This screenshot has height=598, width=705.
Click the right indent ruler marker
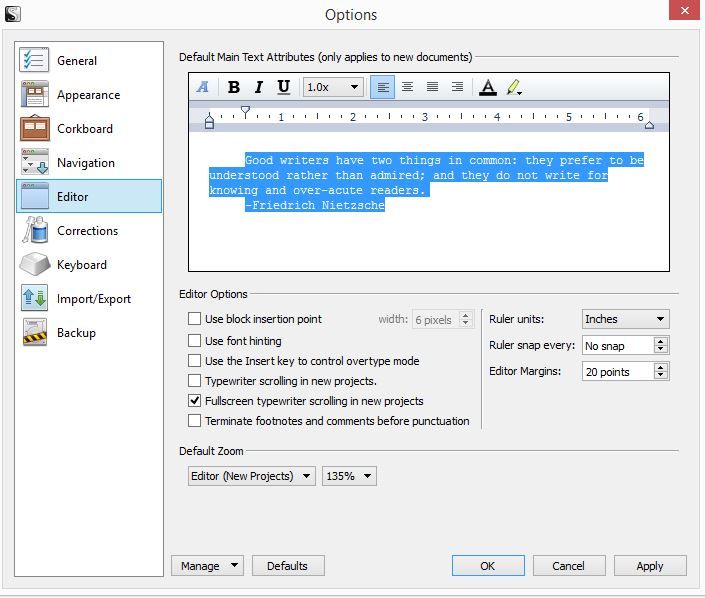point(649,125)
